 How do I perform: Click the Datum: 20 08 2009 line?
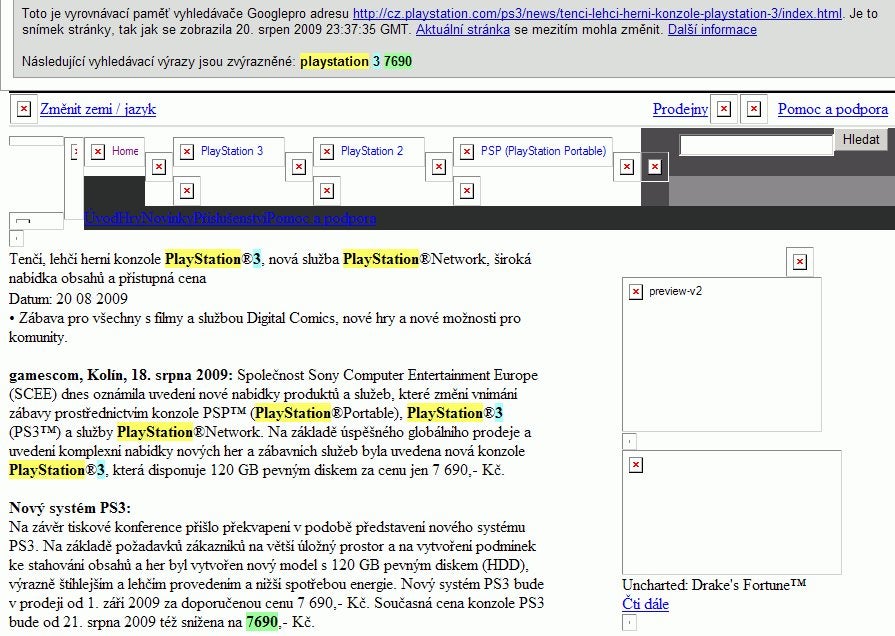pyautogui.click(x=68, y=298)
